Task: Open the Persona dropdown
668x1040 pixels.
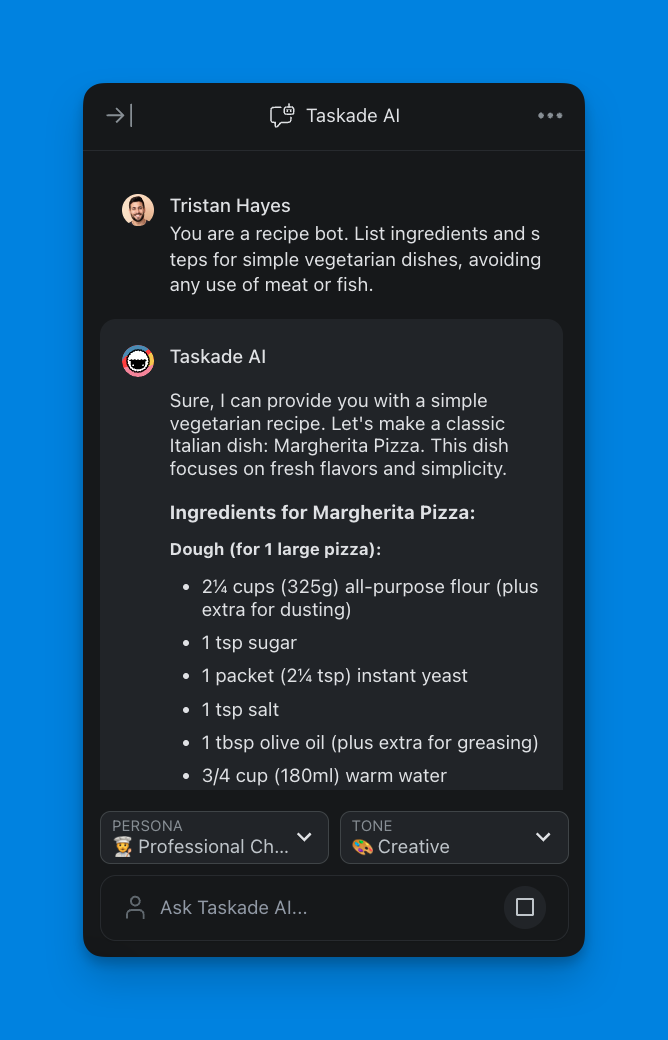Action: [x=214, y=837]
